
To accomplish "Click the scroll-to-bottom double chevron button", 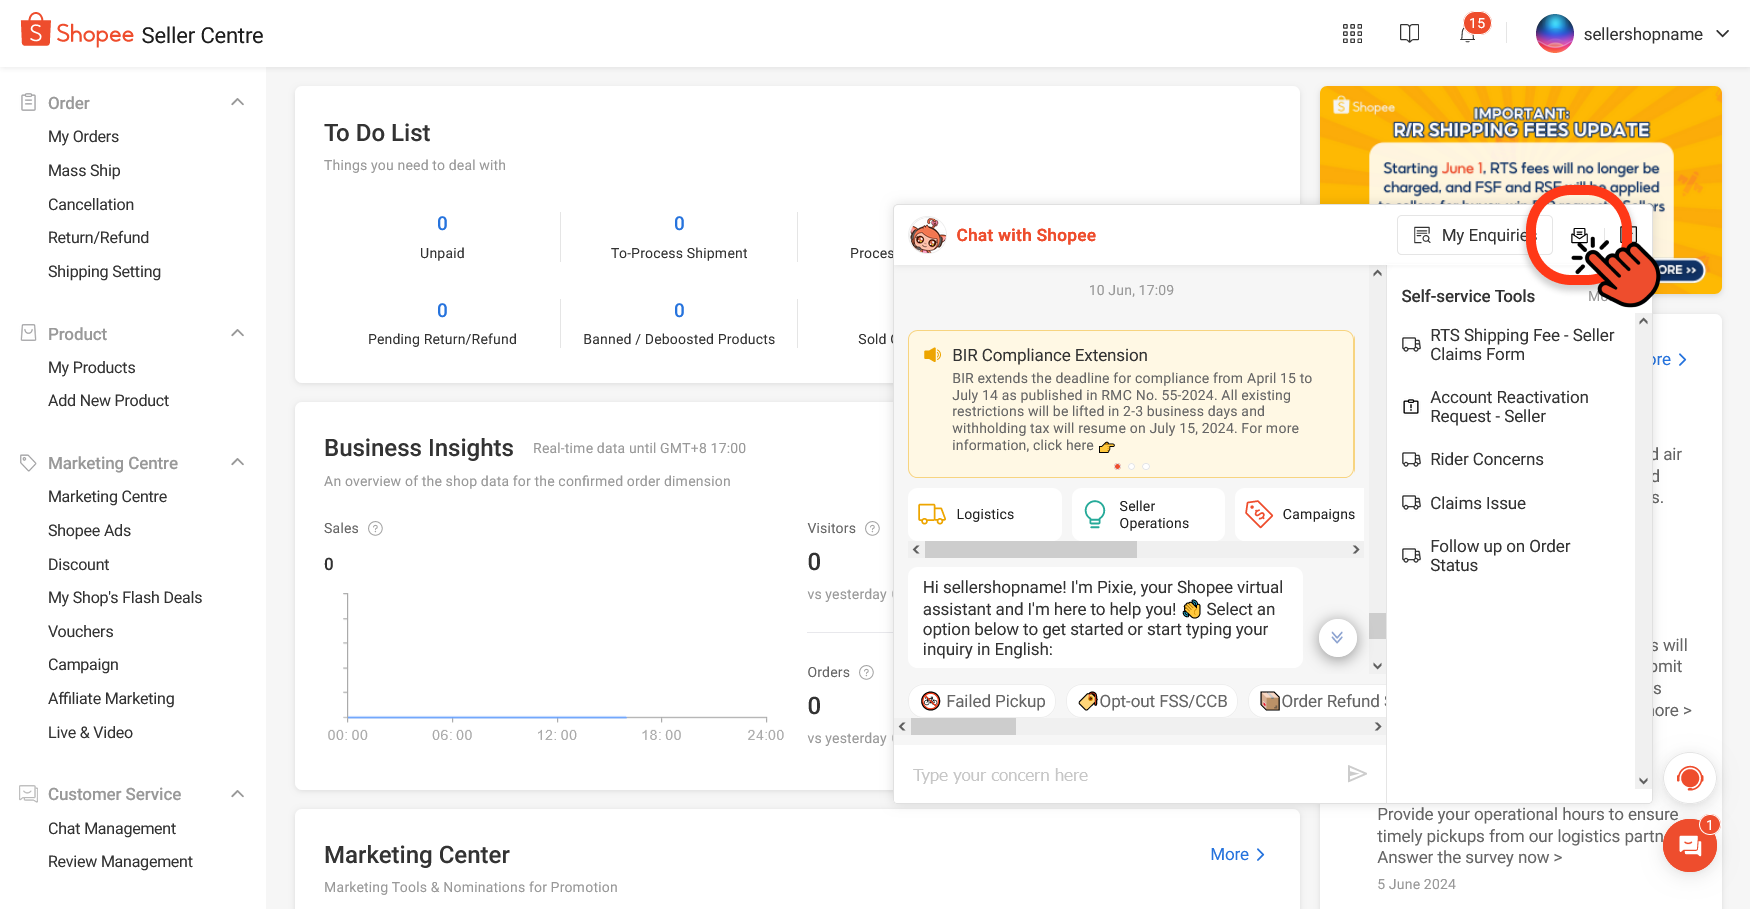I will click(x=1337, y=637).
